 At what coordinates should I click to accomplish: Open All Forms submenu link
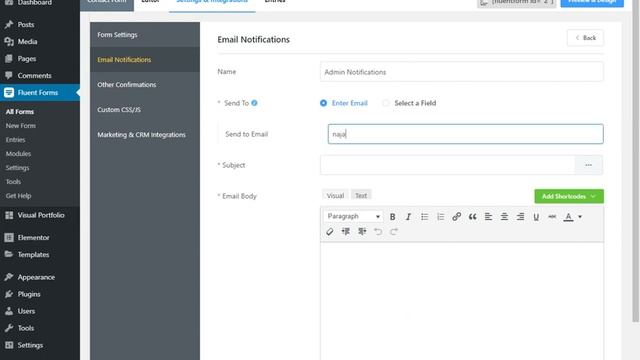tap(20, 112)
